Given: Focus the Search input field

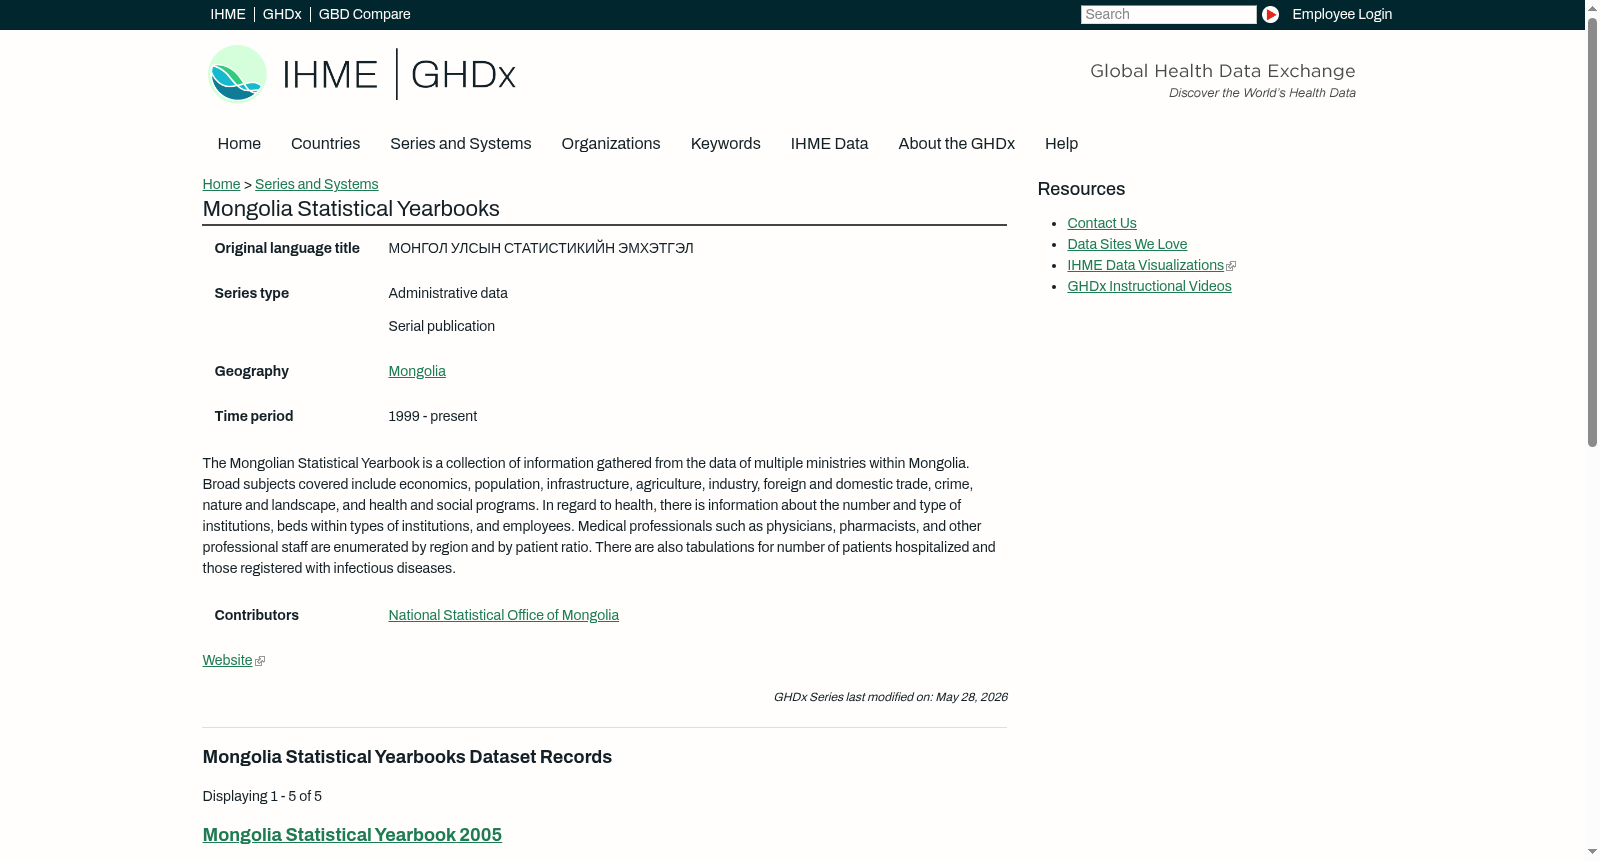Looking at the screenshot, I should click(x=1168, y=14).
